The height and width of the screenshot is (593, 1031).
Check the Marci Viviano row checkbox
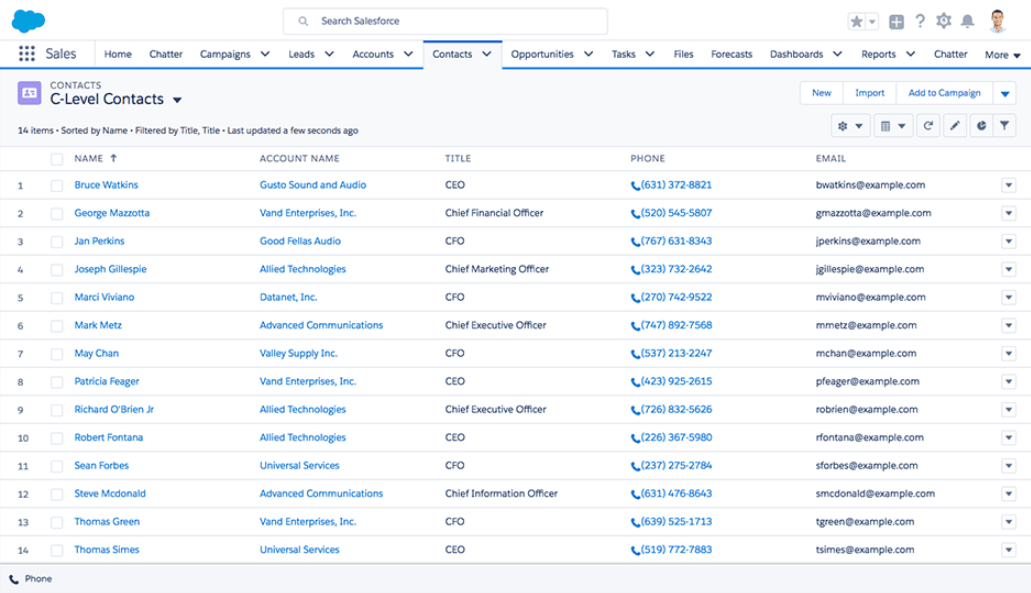pyautogui.click(x=57, y=298)
